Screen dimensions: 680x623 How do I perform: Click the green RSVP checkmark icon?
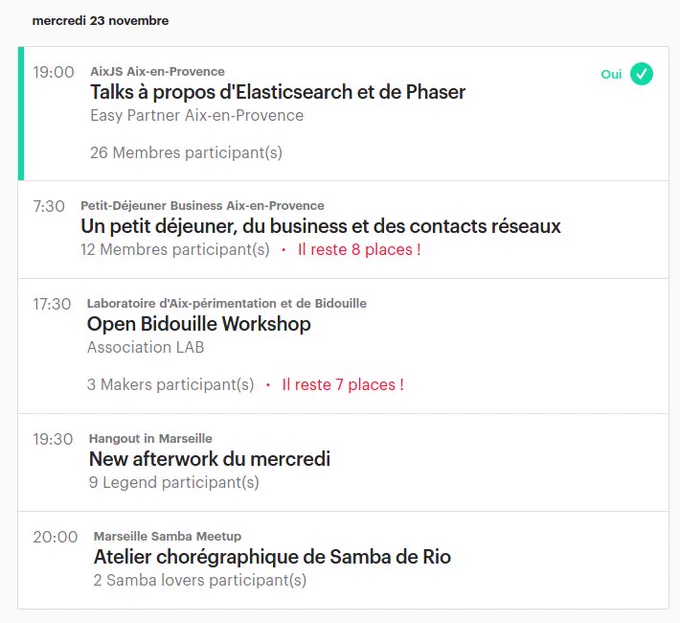[641, 74]
